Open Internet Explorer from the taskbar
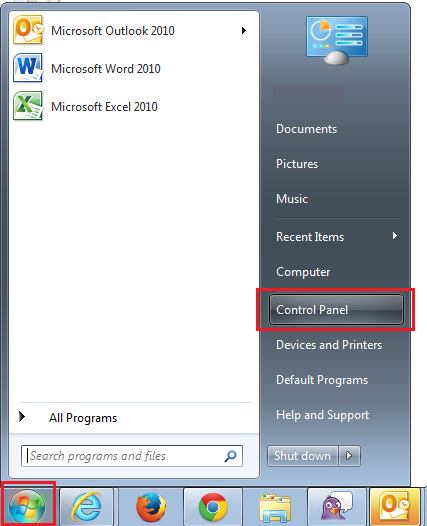The image size is (427, 526). pos(87,507)
